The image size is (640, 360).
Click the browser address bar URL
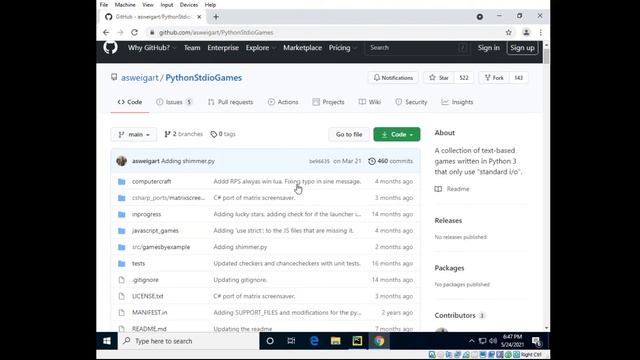click(216, 32)
